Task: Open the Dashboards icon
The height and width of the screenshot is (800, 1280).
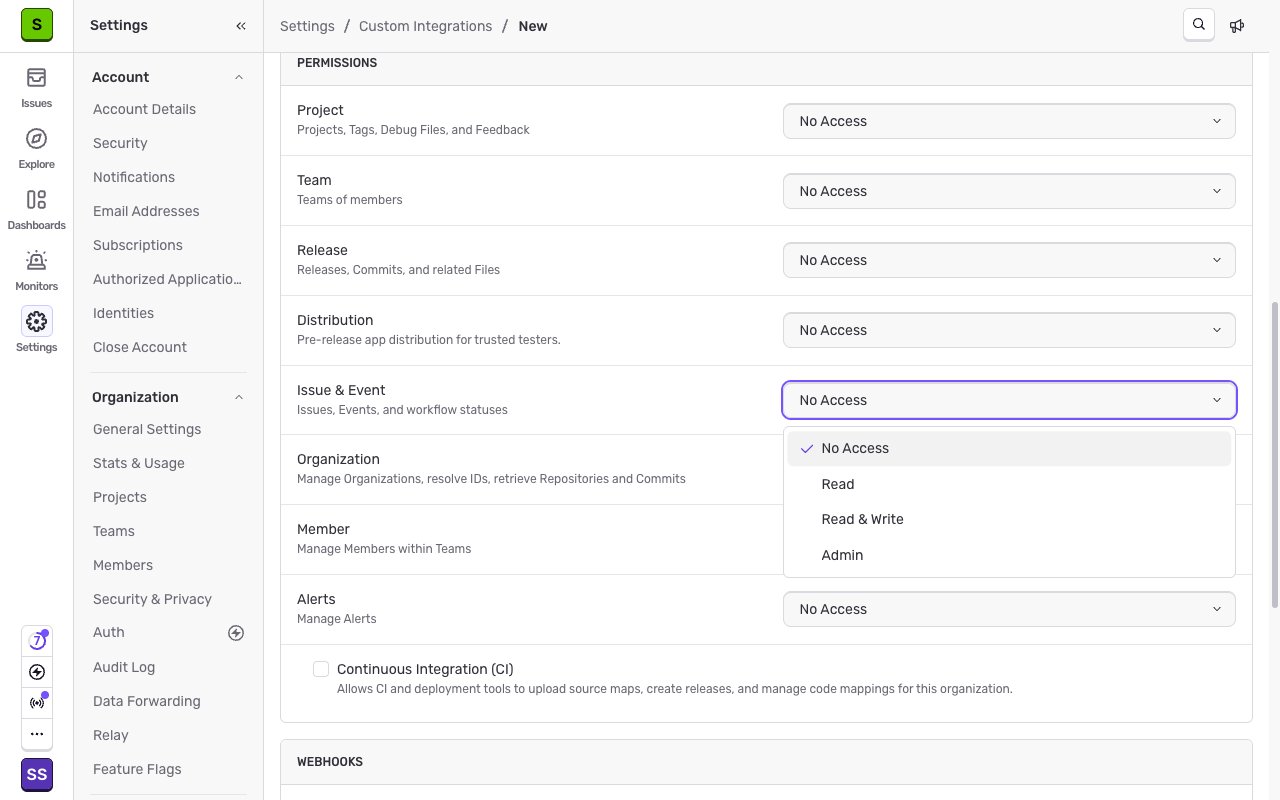Action: coord(37,200)
